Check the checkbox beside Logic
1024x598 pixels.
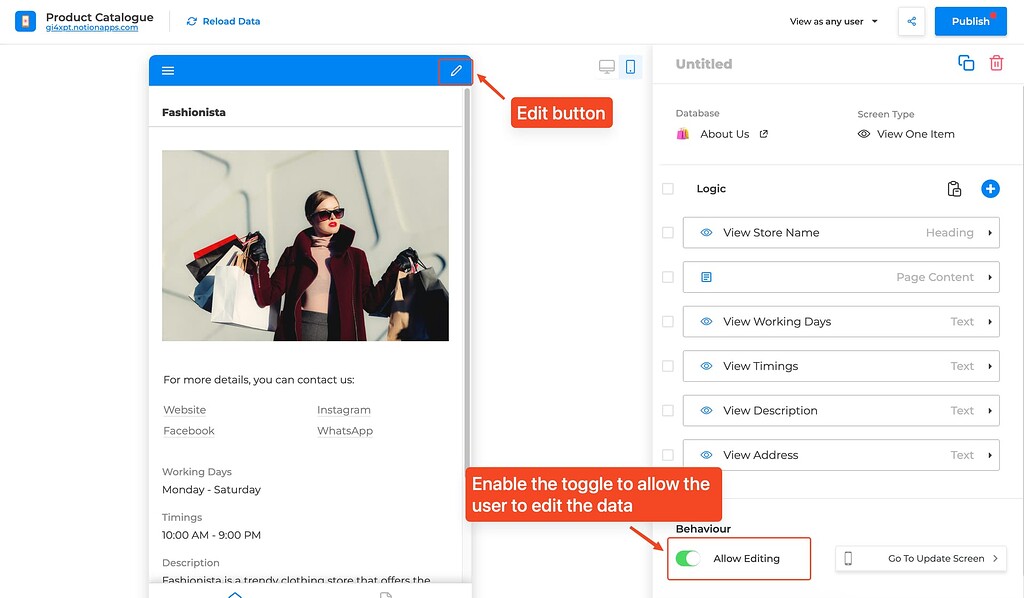(667, 188)
